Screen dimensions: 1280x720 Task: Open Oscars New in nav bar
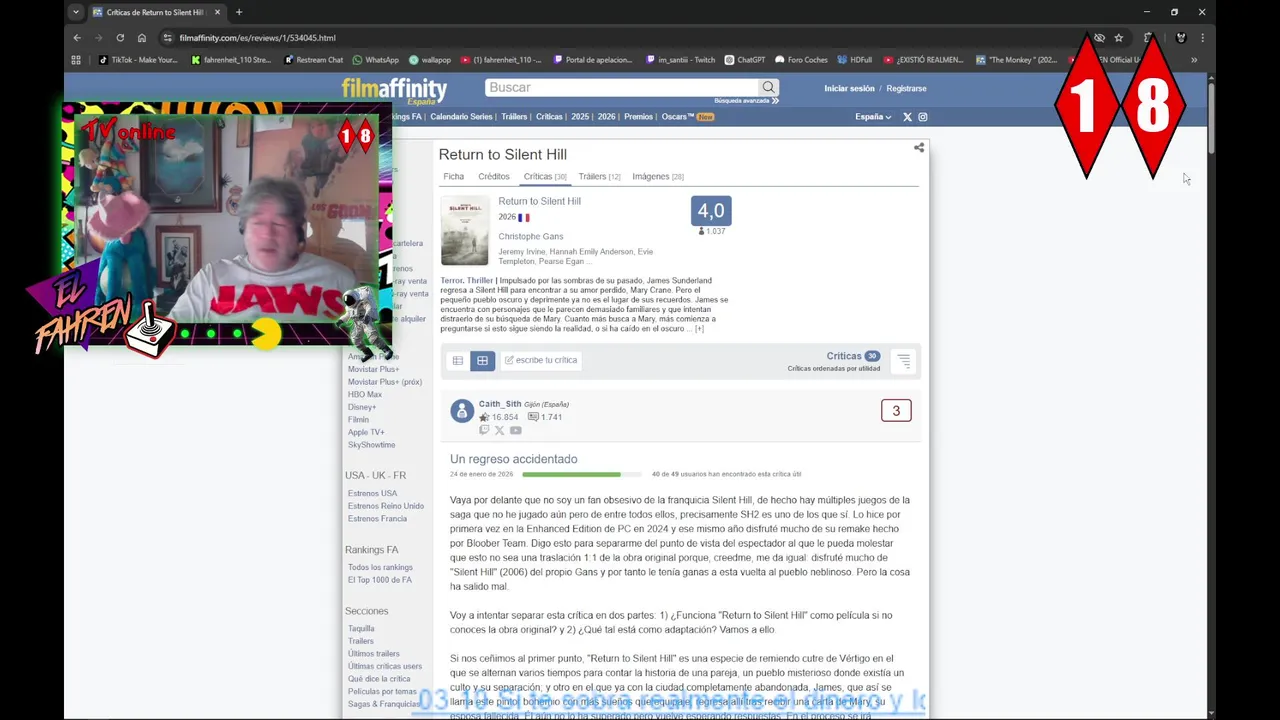(x=688, y=117)
